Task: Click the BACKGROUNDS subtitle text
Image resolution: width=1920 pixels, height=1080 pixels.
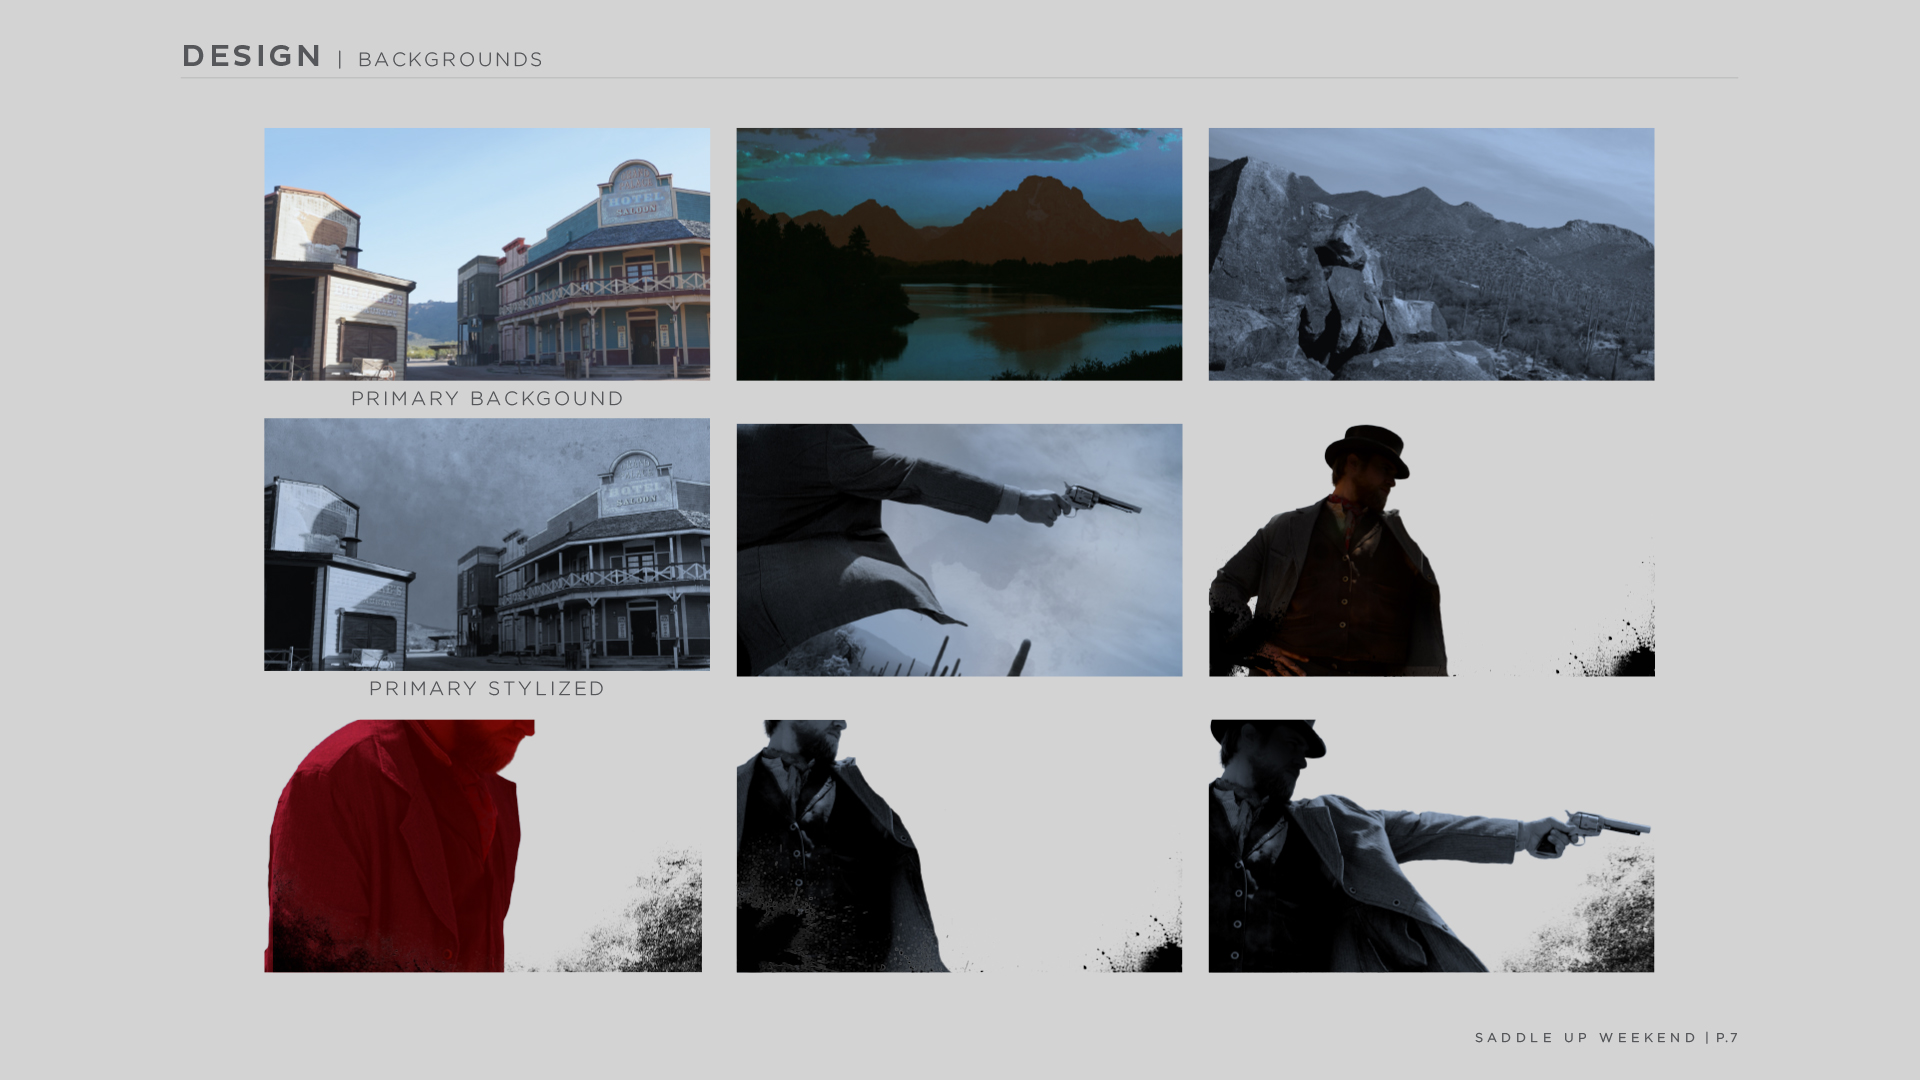Action: pos(450,60)
